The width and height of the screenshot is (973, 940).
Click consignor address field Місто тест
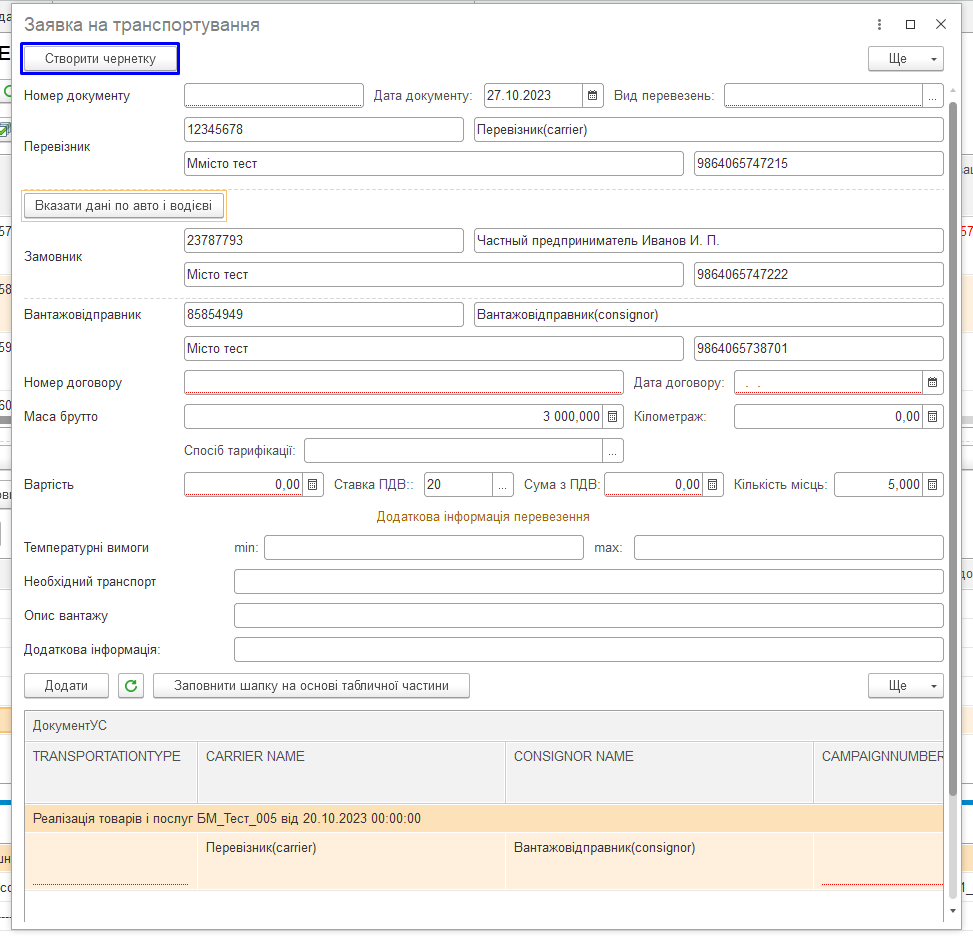pyautogui.click(x=434, y=349)
